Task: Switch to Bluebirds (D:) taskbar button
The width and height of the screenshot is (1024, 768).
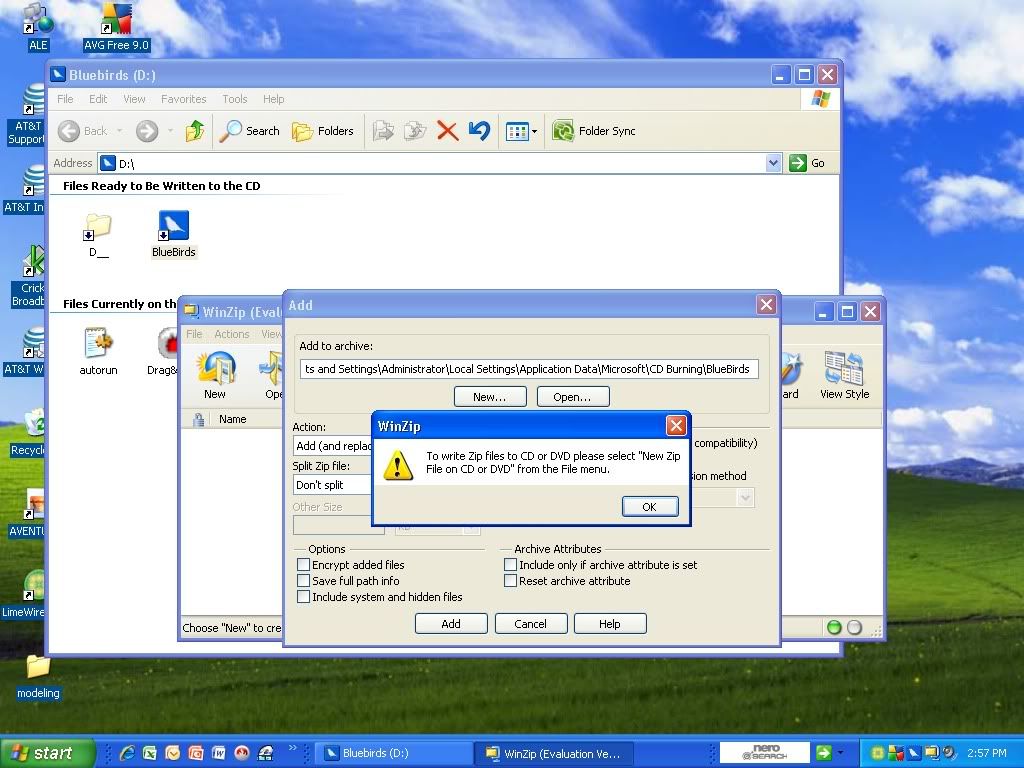Action: [x=395, y=754]
